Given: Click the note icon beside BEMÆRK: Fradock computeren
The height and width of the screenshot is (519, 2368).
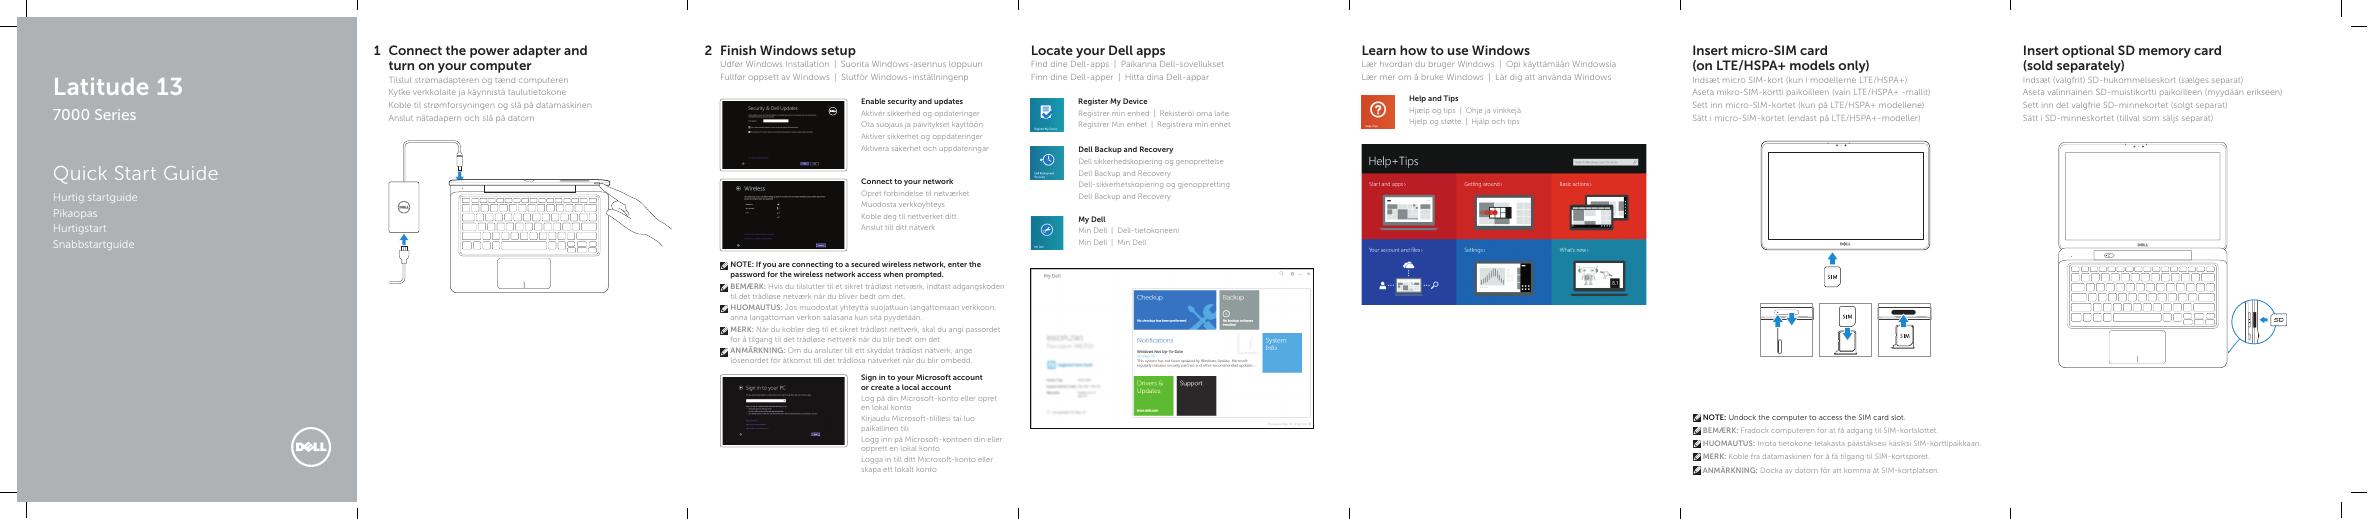Looking at the screenshot, I should (1697, 431).
